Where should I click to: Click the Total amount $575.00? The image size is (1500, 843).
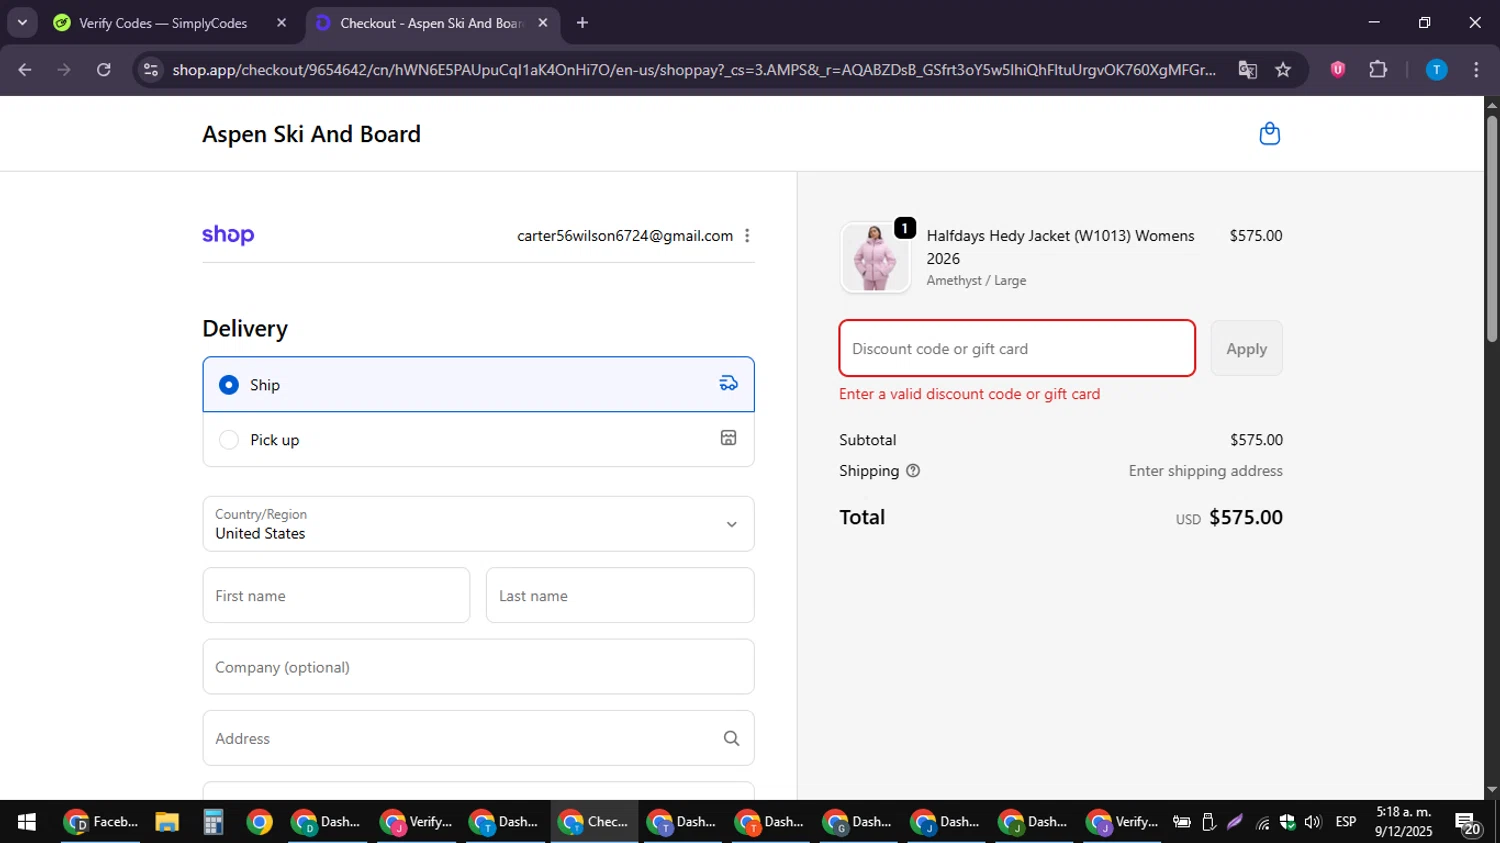[x=1246, y=517]
